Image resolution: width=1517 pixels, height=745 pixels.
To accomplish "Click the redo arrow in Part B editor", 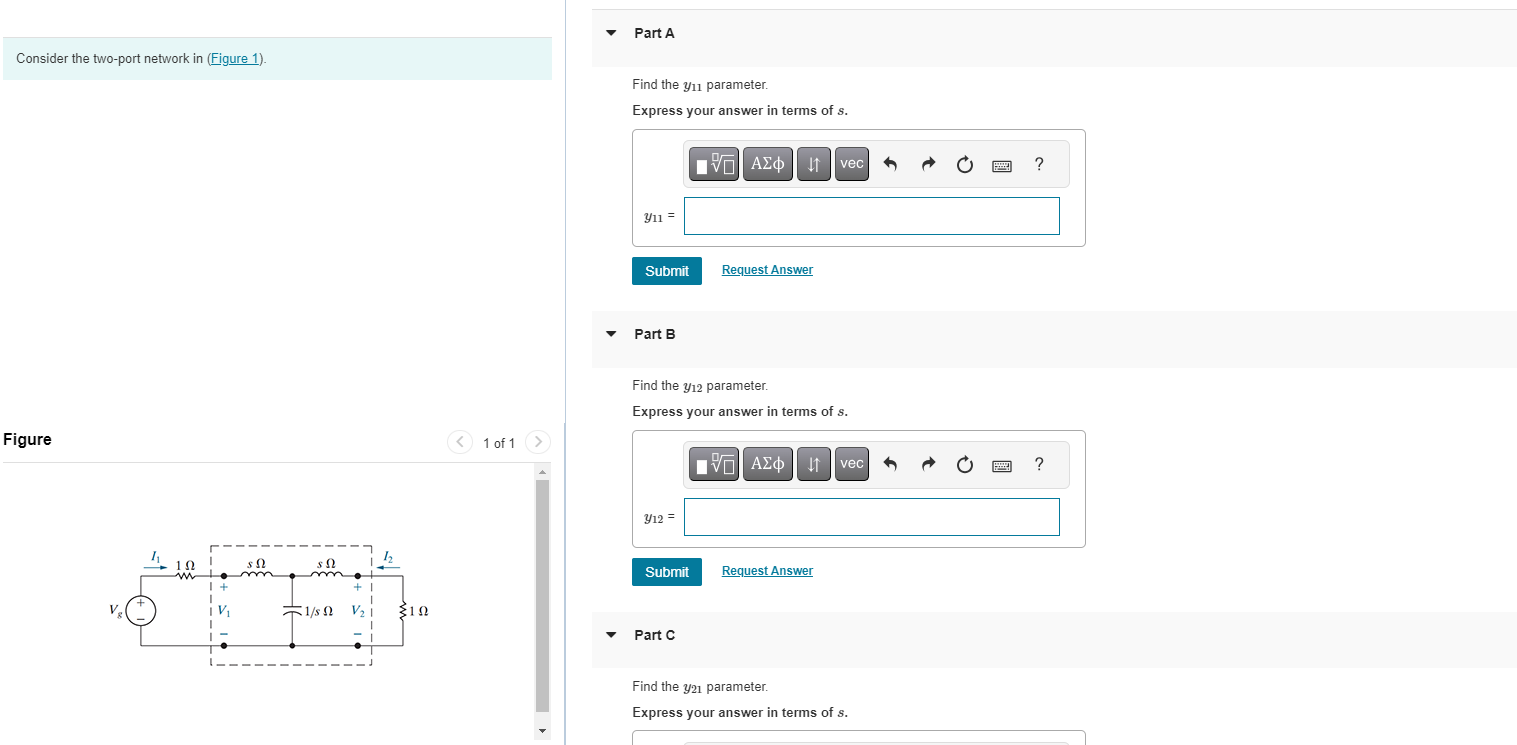I will point(928,463).
